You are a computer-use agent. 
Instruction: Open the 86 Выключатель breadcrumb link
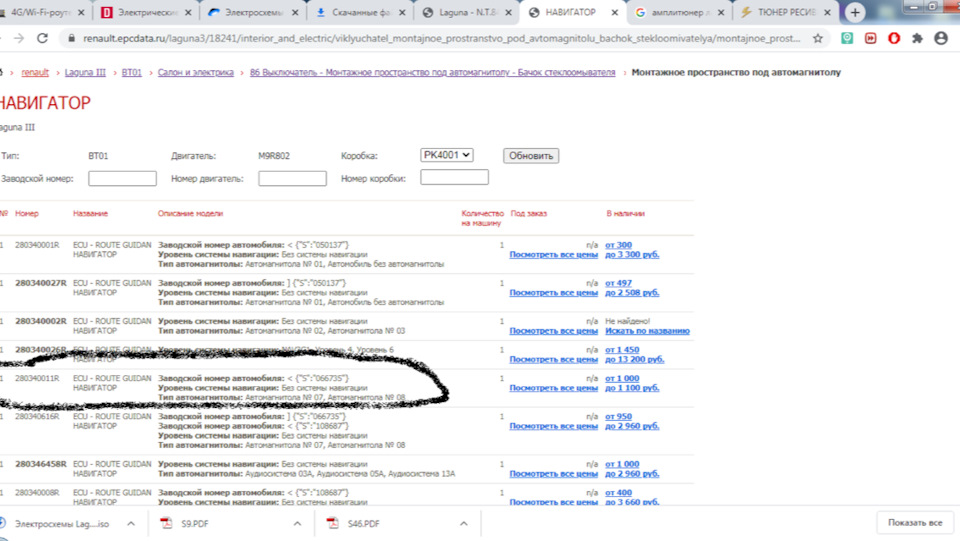point(432,72)
